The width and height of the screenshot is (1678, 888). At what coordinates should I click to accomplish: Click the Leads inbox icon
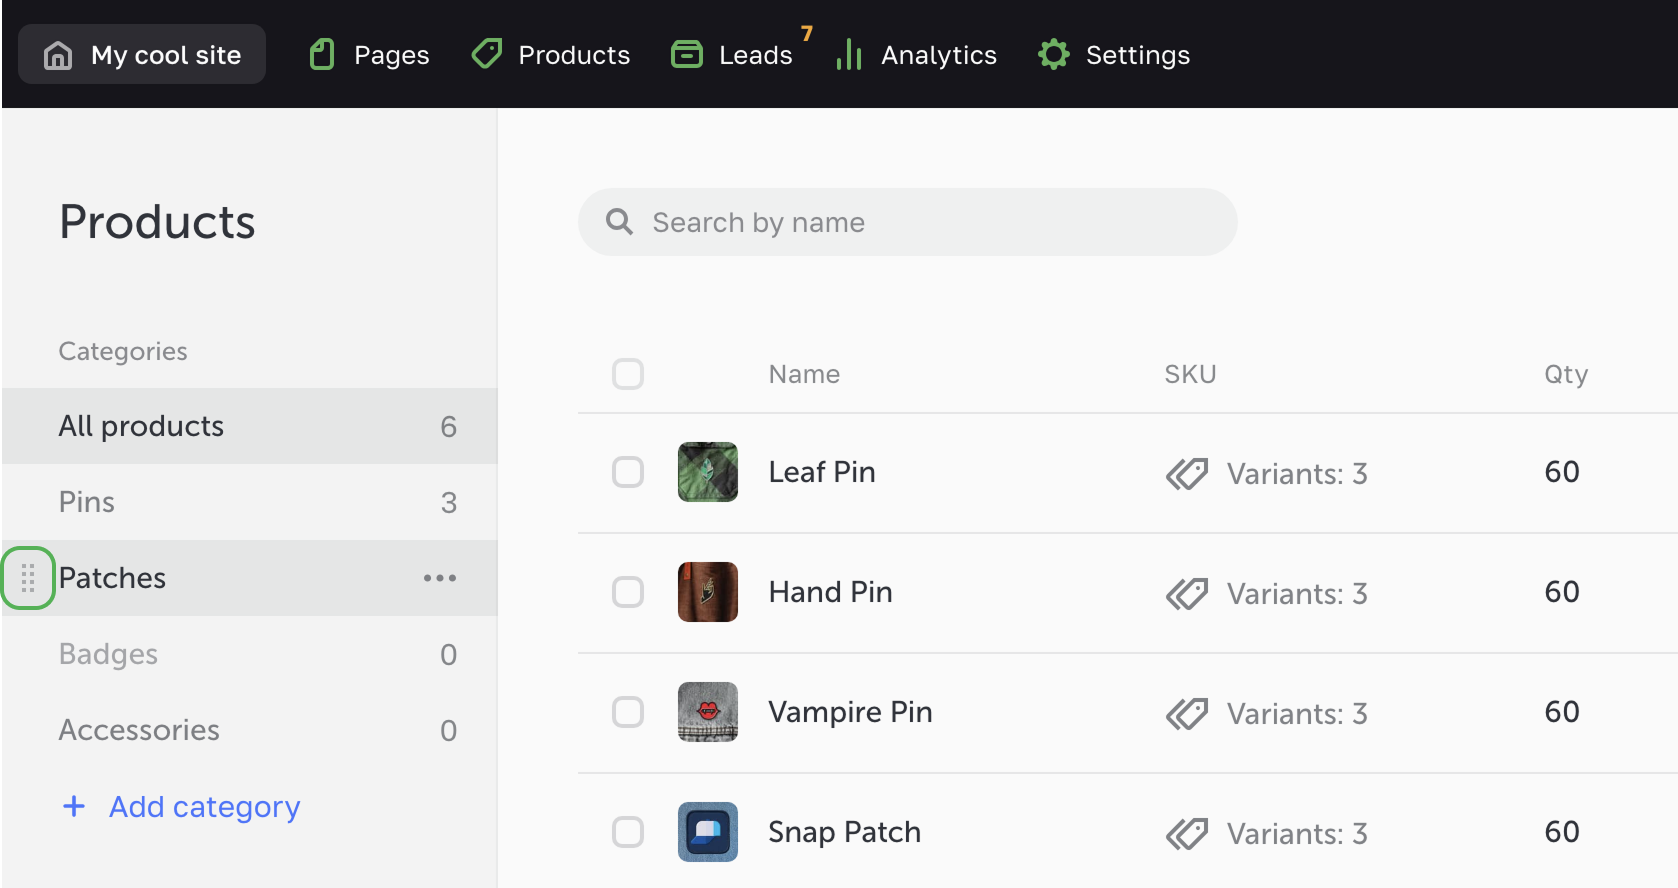pyautogui.click(x=687, y=55)
